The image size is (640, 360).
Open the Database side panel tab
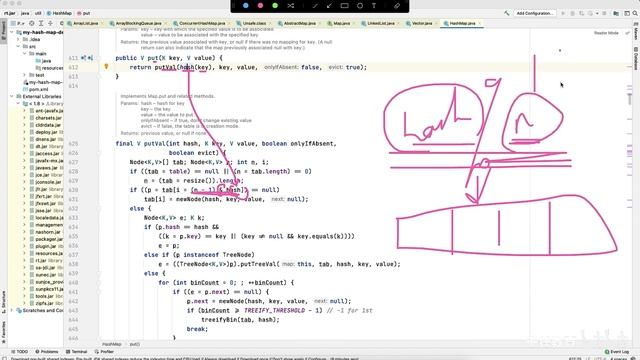point(636,58)
